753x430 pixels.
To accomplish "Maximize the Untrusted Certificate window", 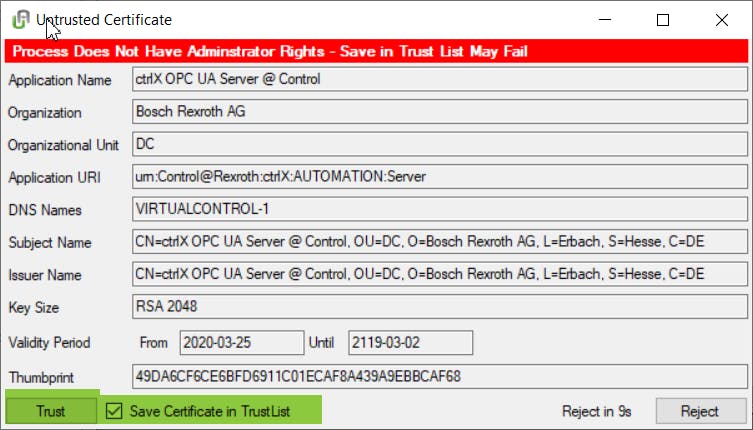I will click(x=663, y=20).
